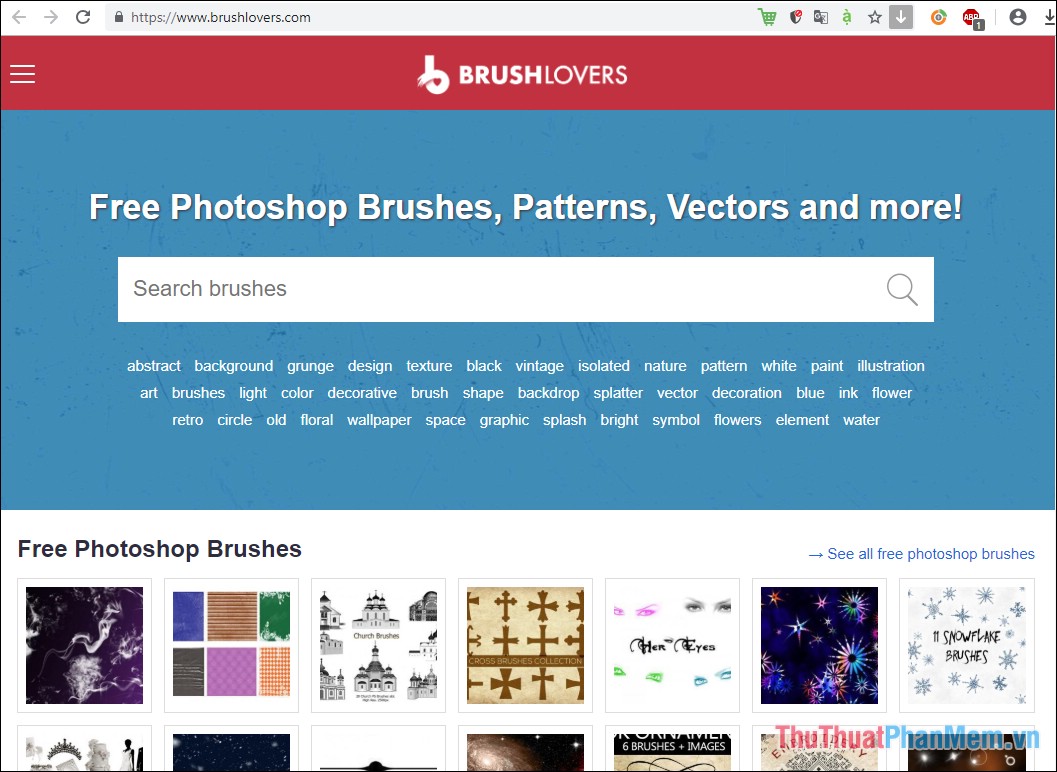The width and height of the screenshot is (1057, 772).
Task: Open Chrome's Downloads arrow icon
Action: click(900, 17)
